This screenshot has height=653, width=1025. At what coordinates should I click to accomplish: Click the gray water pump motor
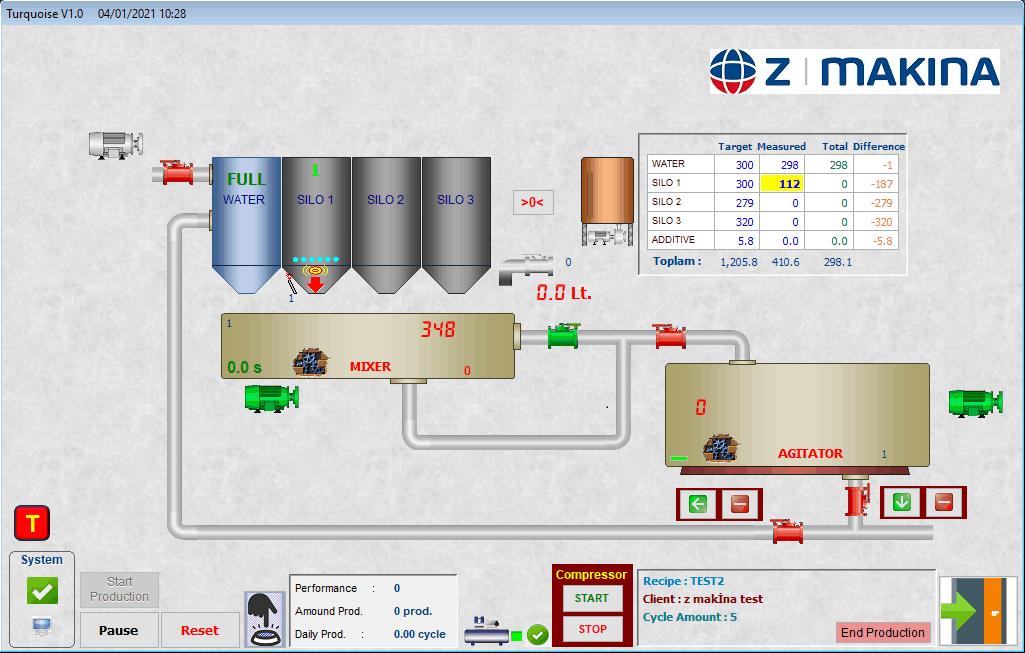click(115, 144)
